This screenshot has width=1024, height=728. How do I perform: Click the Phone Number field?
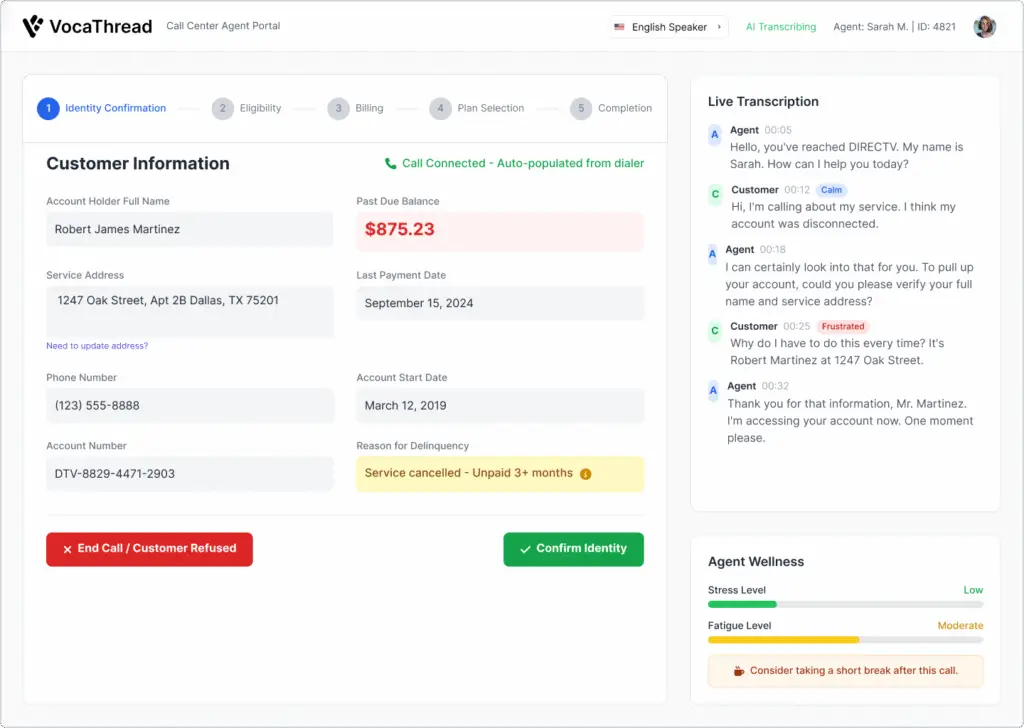(x=189, y=405)
